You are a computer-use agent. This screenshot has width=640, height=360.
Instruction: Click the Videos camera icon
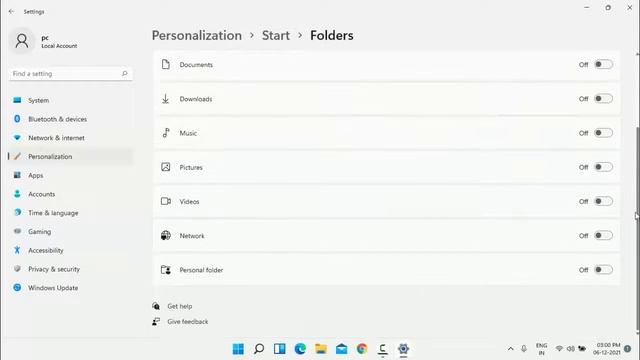[x=166, y=201]
